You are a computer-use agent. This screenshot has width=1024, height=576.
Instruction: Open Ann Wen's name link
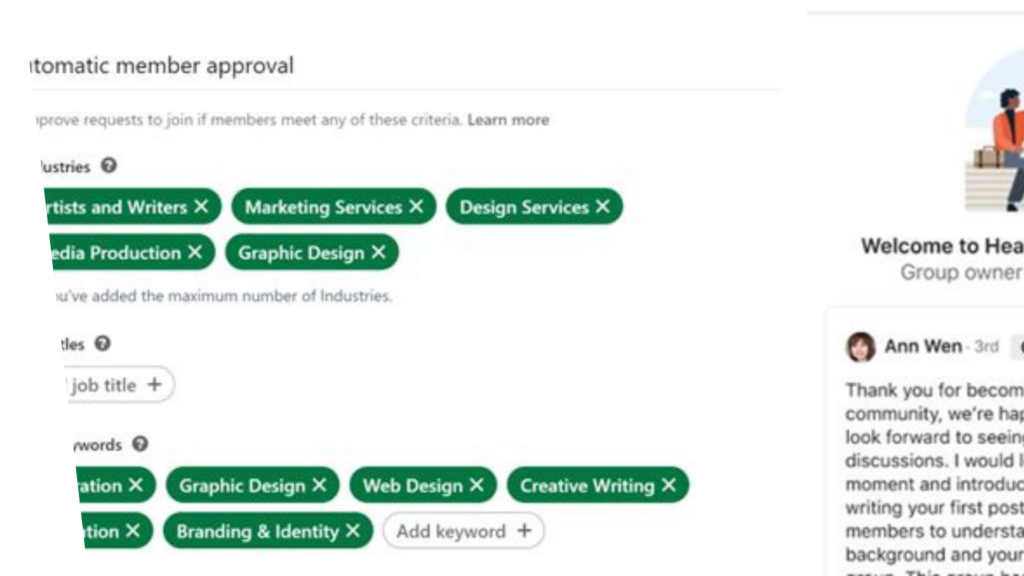[x=923, y=346]
